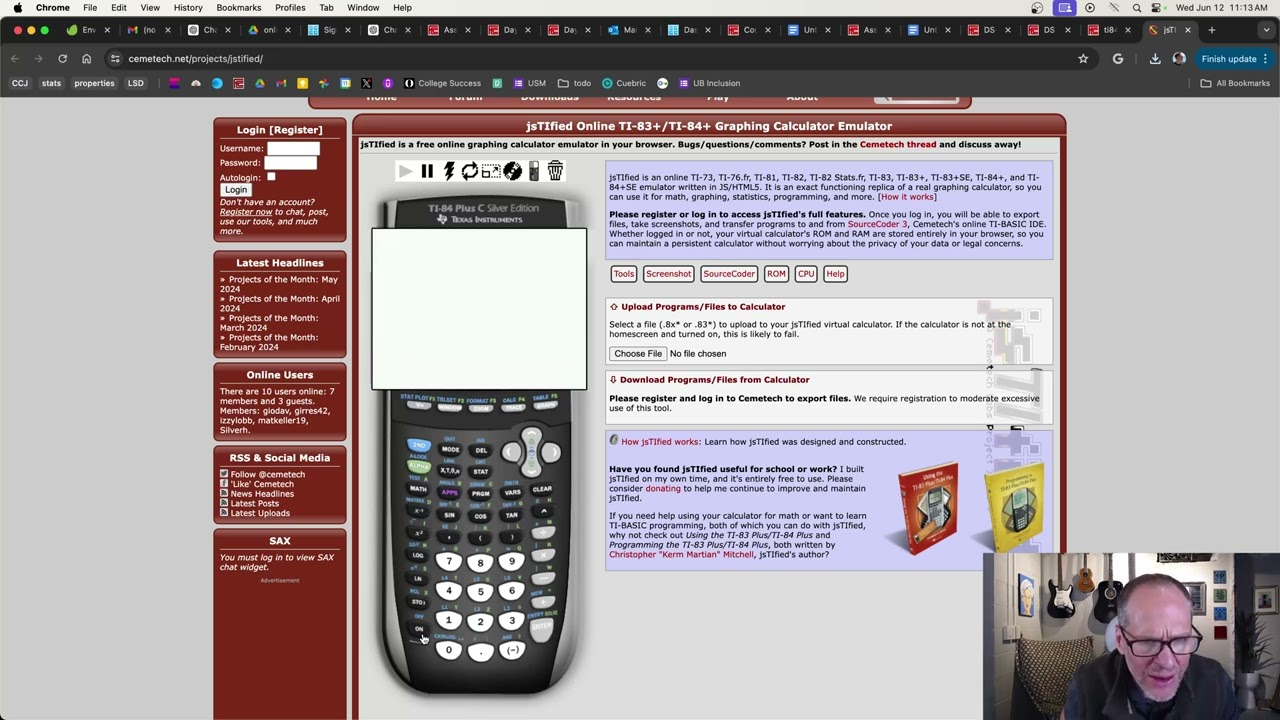Open the How jsTIfied works link

659,442
